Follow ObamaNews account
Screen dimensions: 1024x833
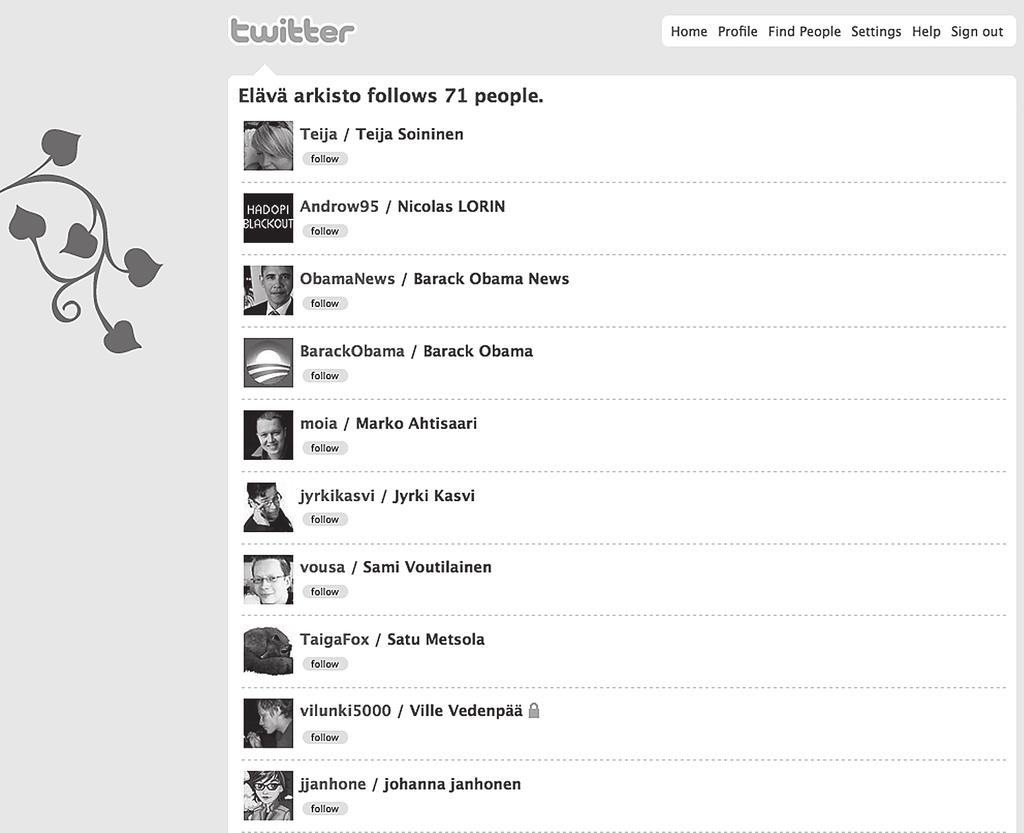coord(325,304)
